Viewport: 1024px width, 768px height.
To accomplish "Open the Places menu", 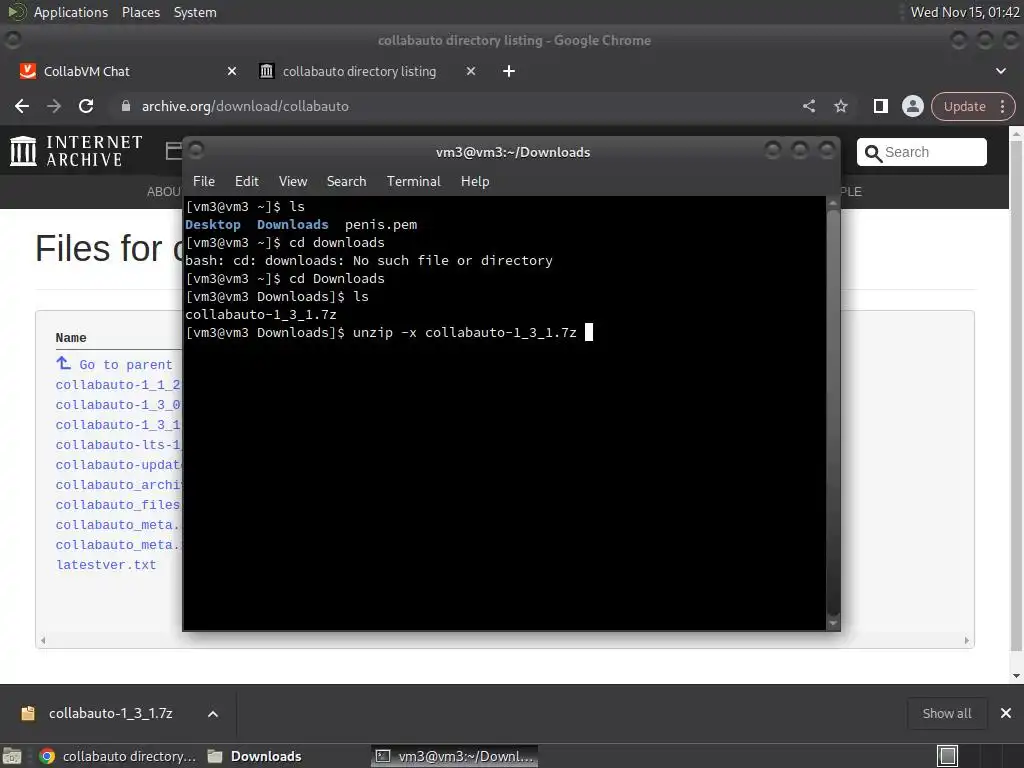I will [x=140, y=12].
